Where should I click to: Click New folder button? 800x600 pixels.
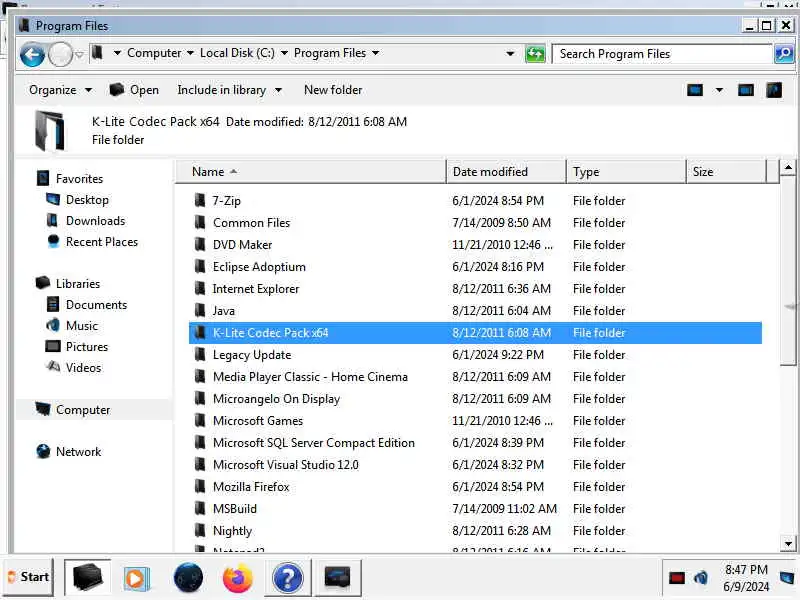point(333,90)
